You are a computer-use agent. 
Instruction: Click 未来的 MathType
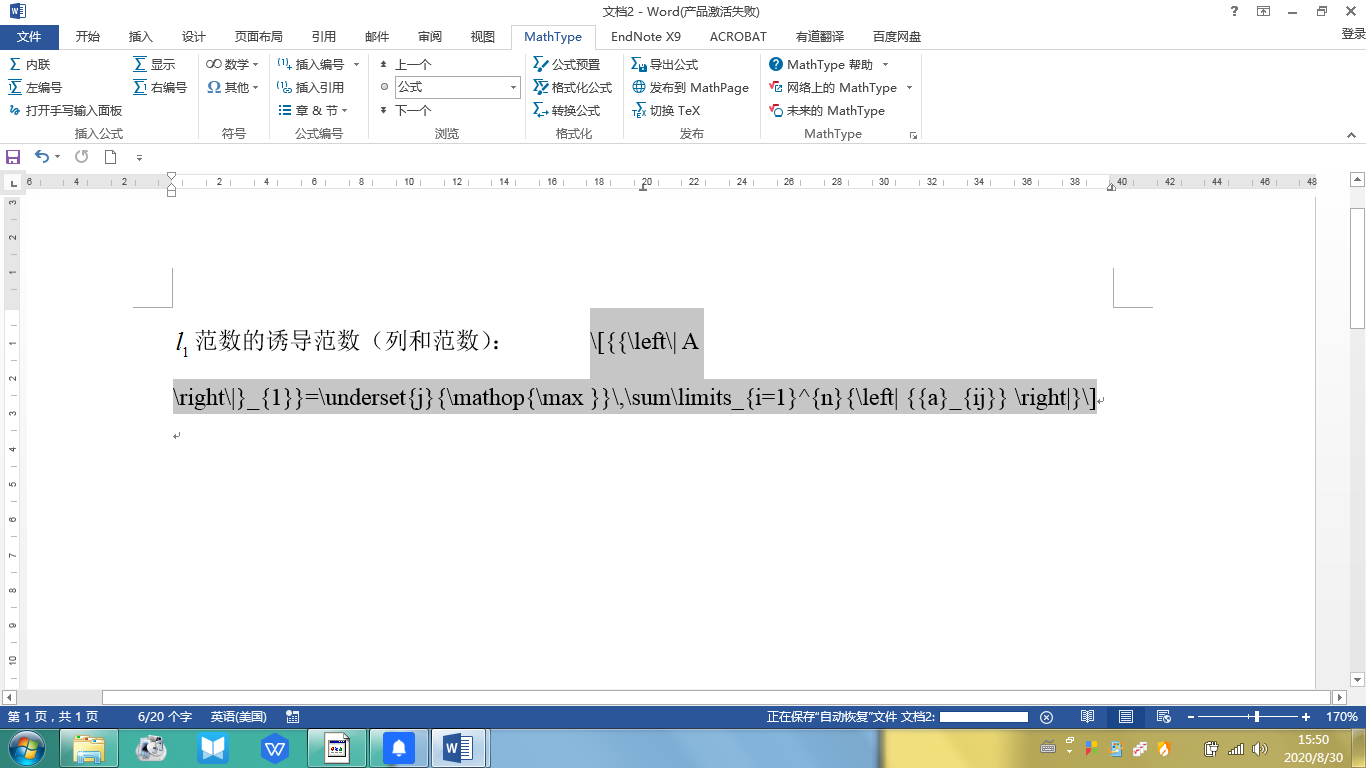(827, 110)
